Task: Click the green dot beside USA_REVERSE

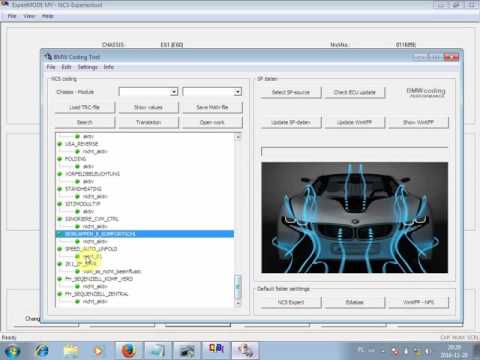Action: point(60,144)
